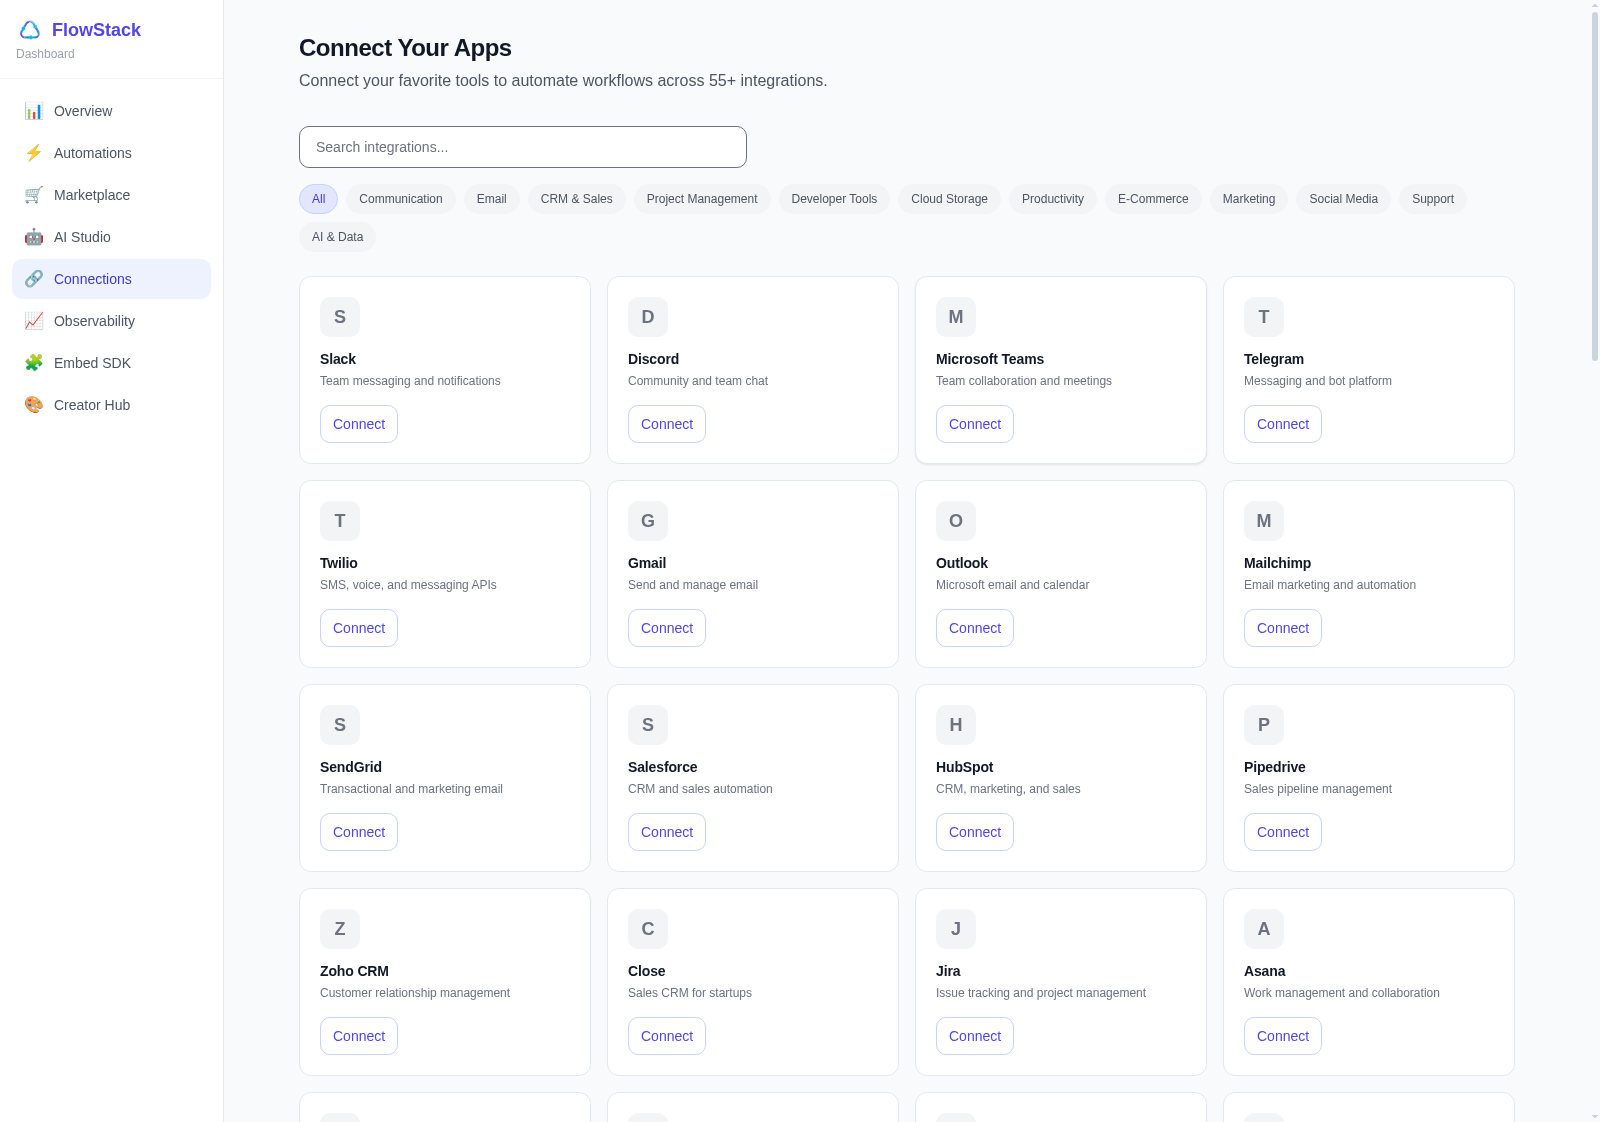The height and width of the screenshot is (1122, 1600).
Task: Connect the Discord integration
Action: point(667,424)
